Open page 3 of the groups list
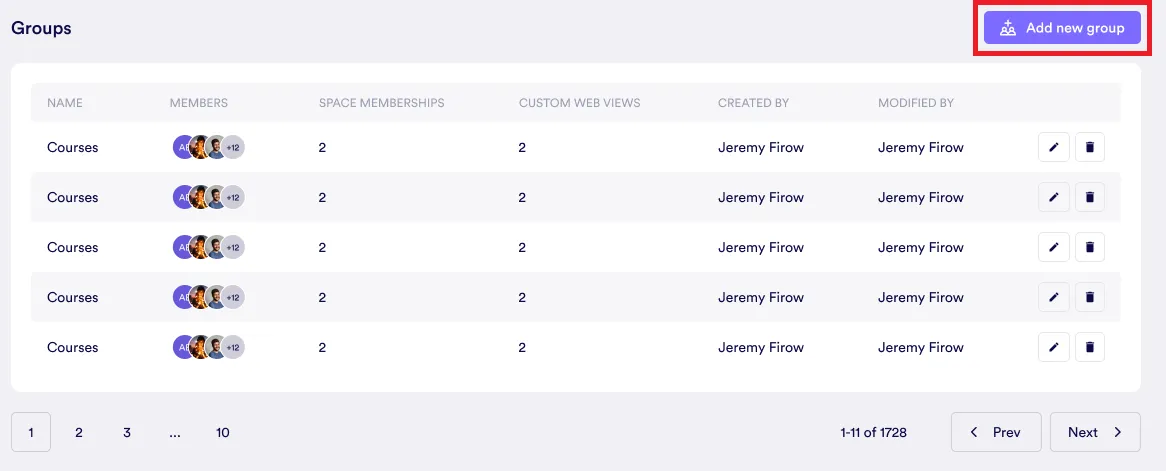Viewport: 1166px width, 471px height. coord(127,432)
